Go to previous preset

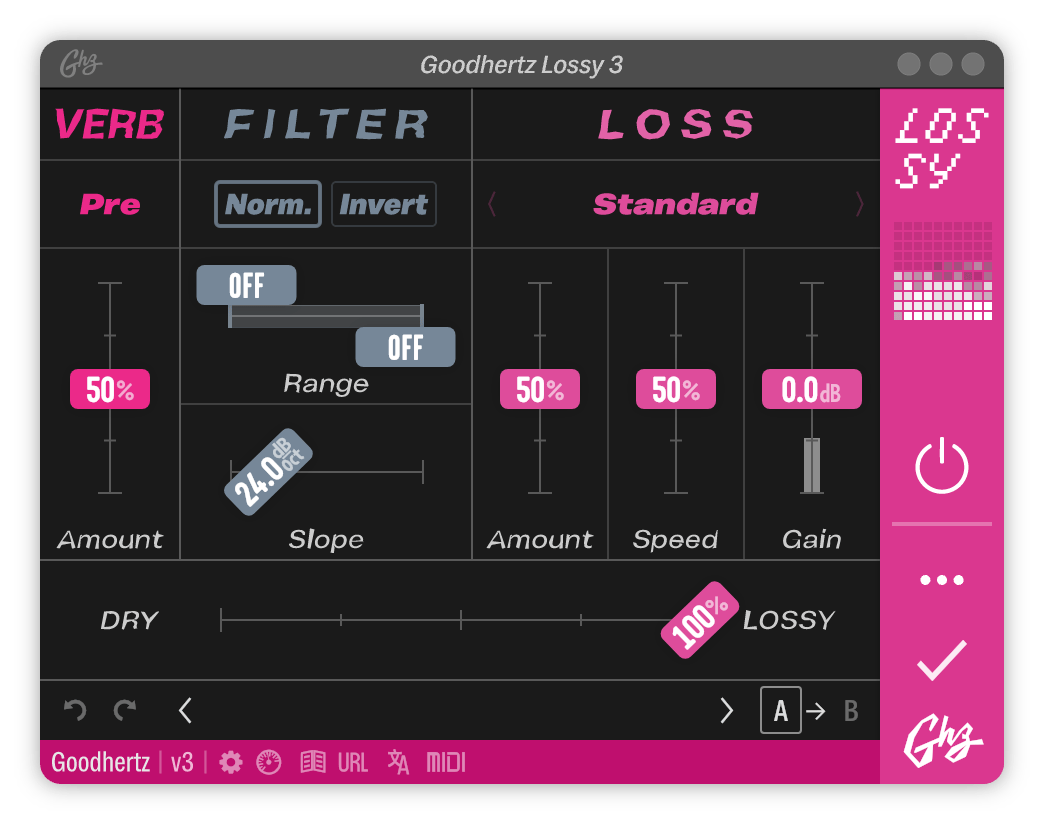(186, 710)
